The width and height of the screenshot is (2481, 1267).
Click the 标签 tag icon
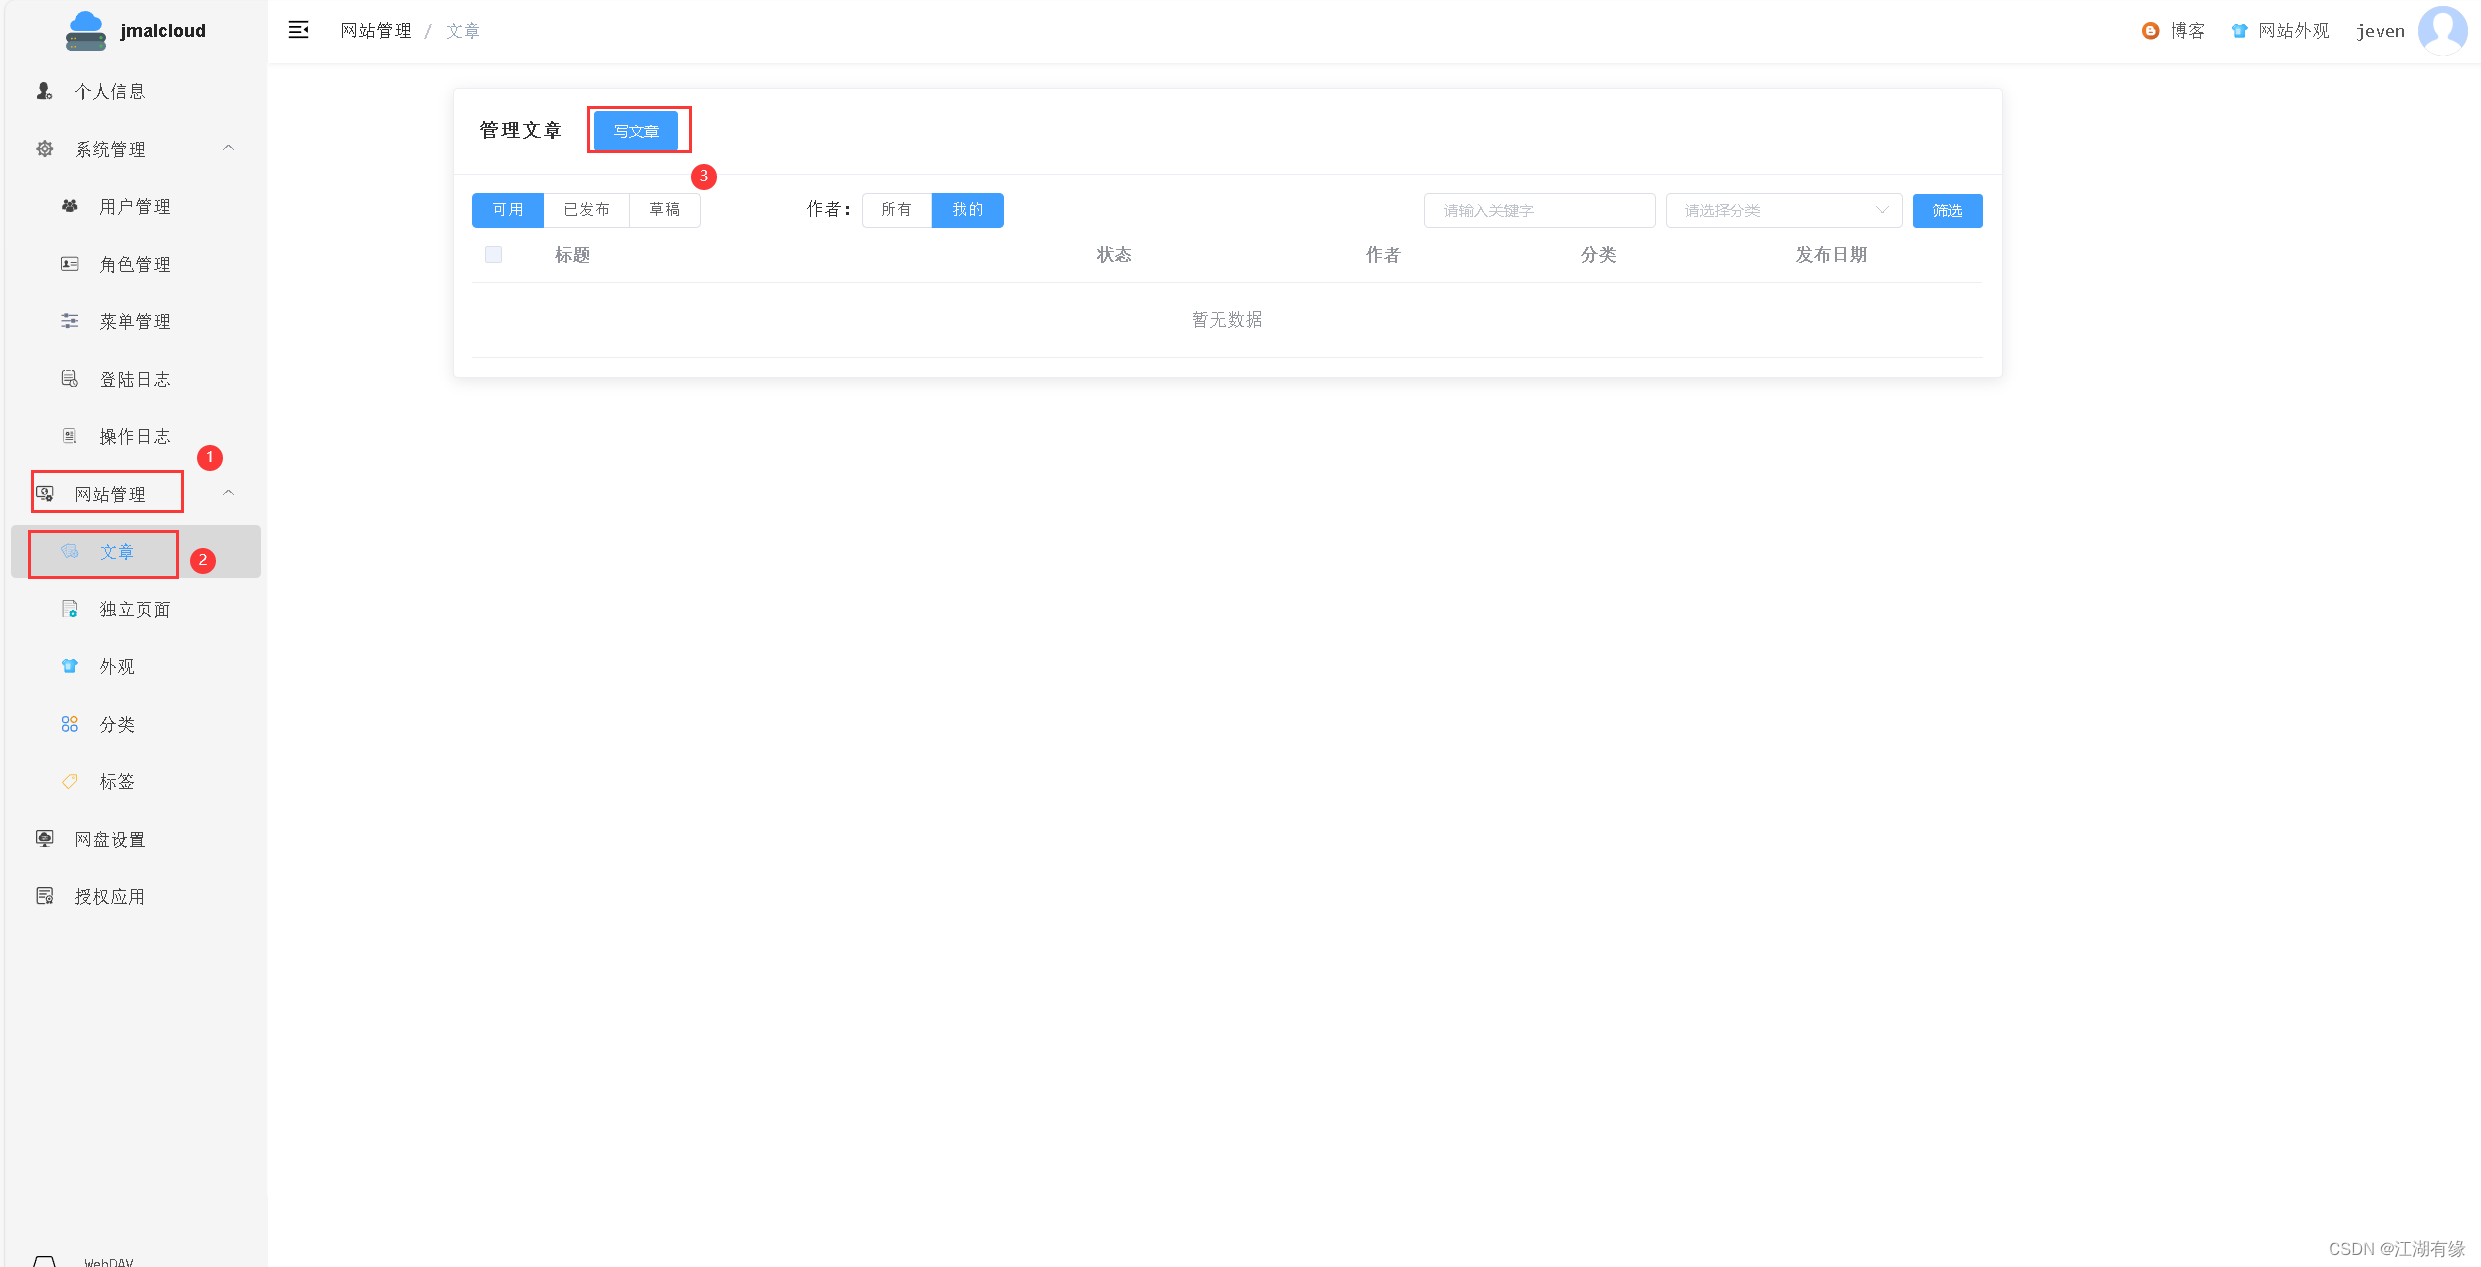tap(70, 782)
